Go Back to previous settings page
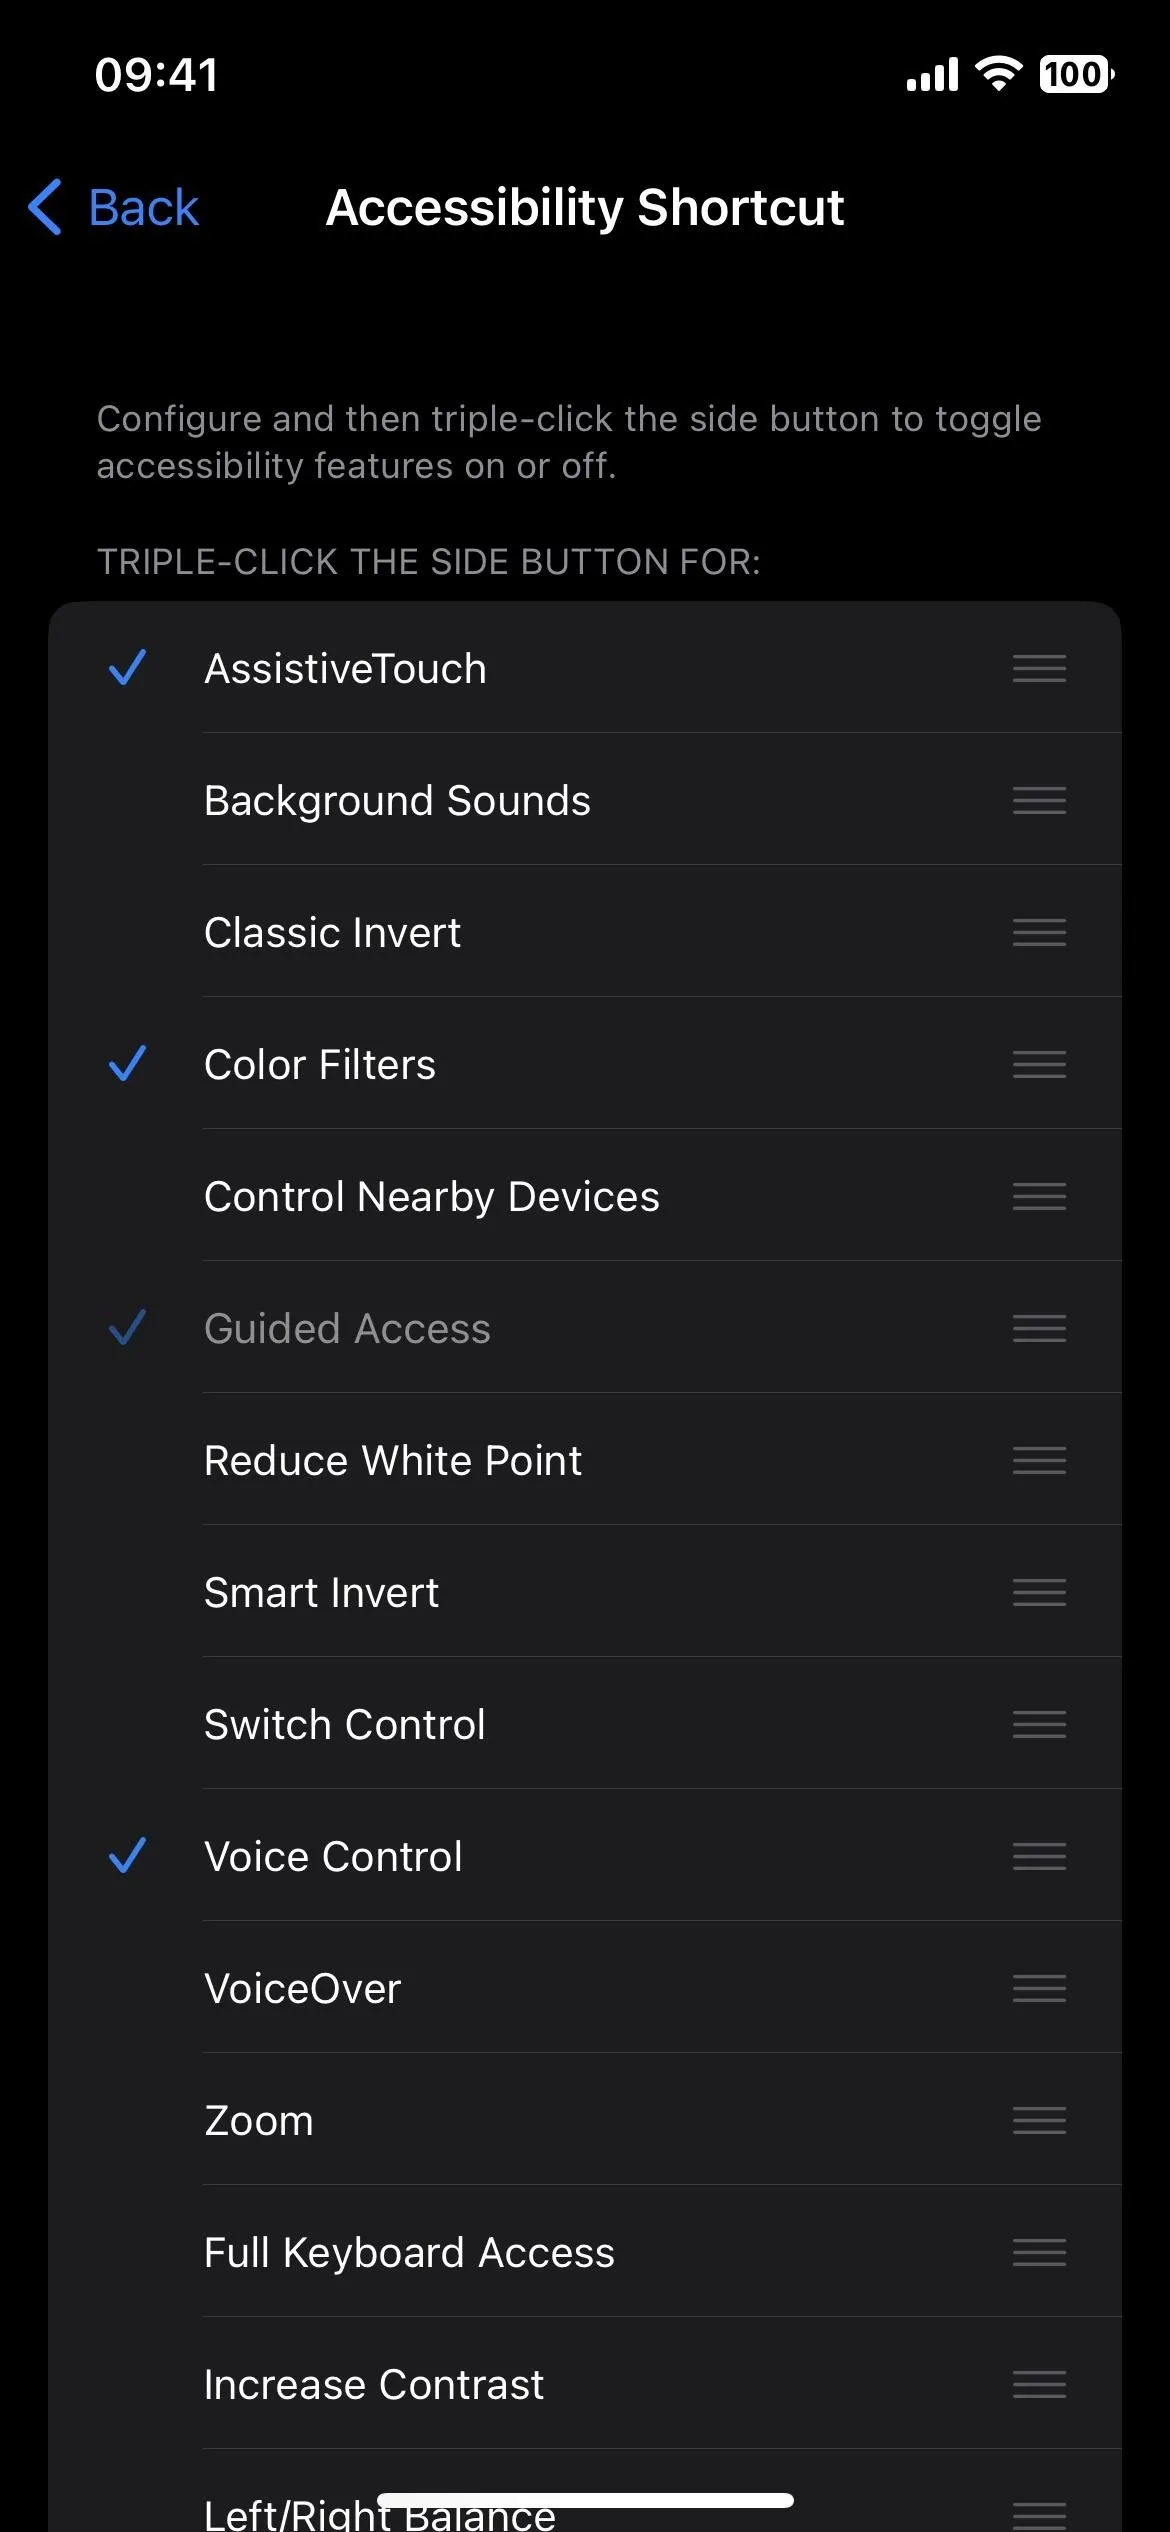1170x2532 pixels. click(x=113, y=207)
